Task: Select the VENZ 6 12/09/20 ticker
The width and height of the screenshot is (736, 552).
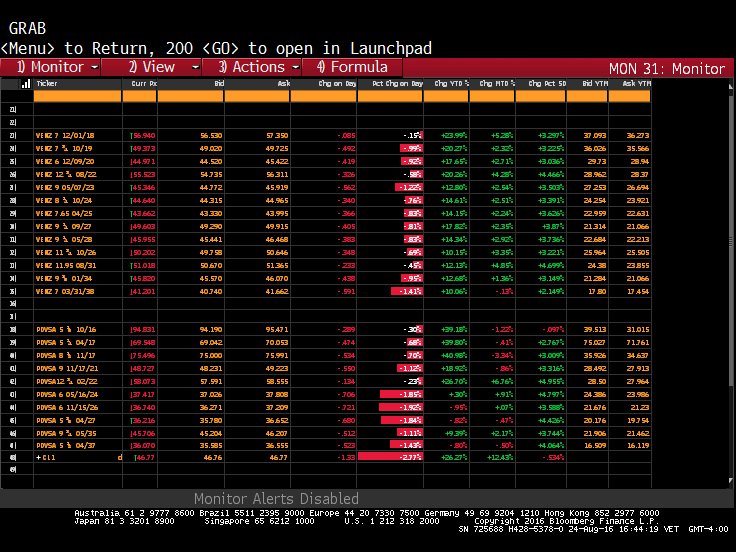Action: 65,161
